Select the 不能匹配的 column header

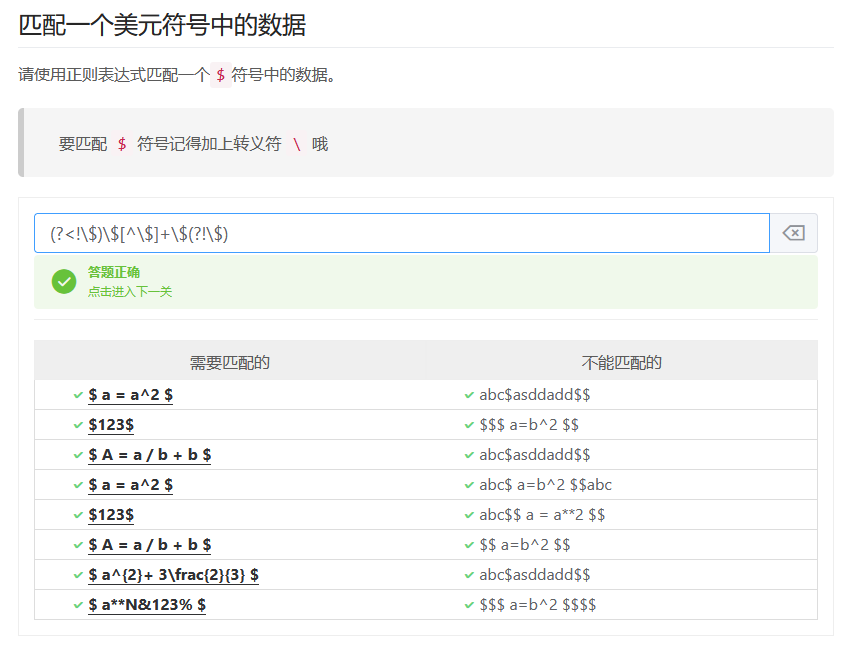[x=621, y=362]
